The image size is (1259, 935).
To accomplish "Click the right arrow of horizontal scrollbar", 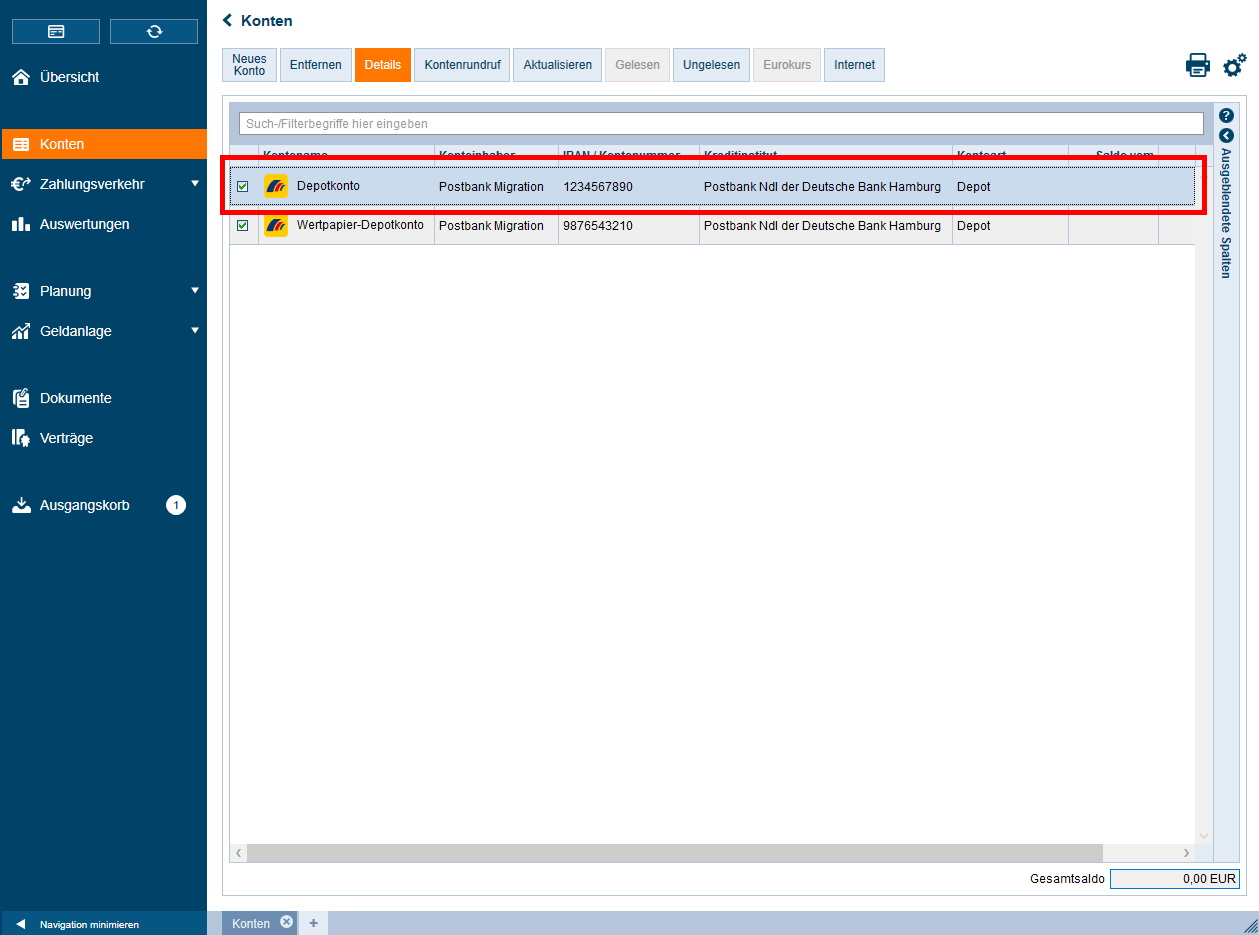I will 1187,853.
